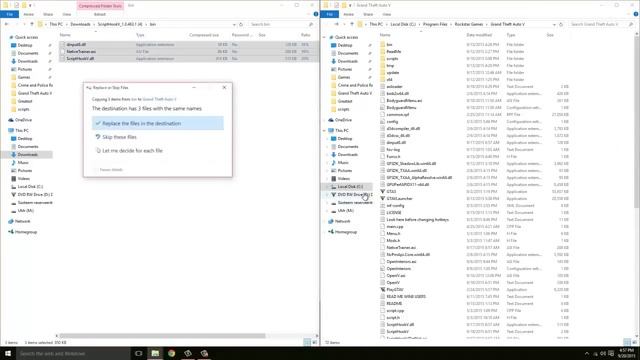Select Network in left window sidebar

(x=22, y=221)
